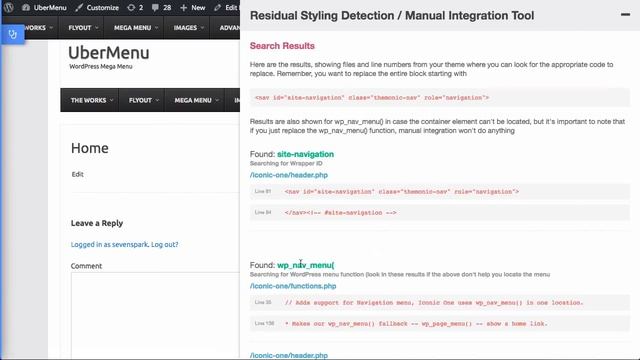Click Line 136 wp_nav_menu fallback result row
The height and width of the screenshot is (360, 640).
[x=440, y=323]
